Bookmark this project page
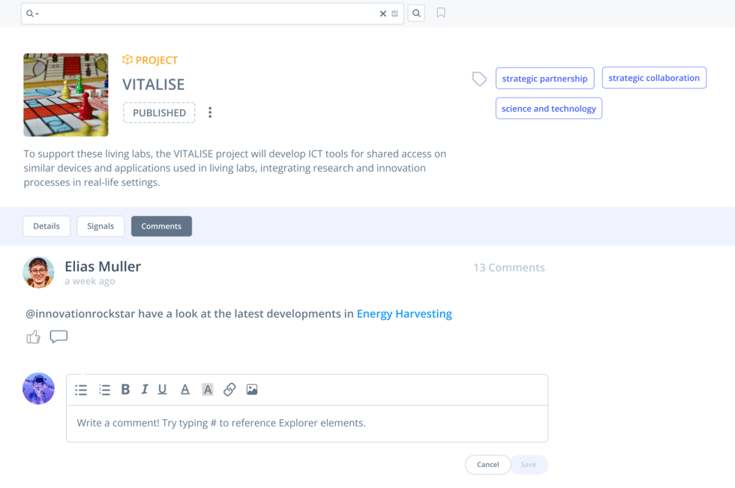735x488 pixels. pyautogui.click(x=441, y=13)
